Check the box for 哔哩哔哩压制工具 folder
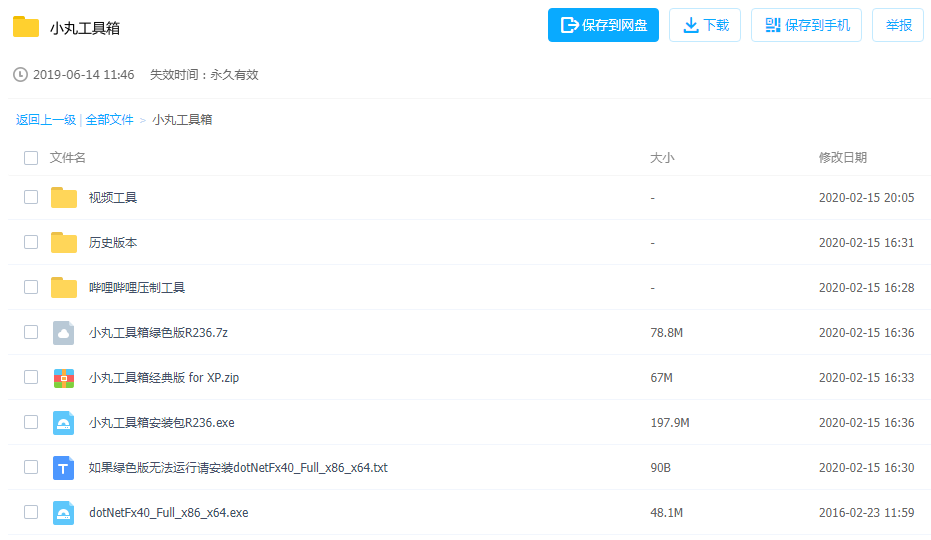Image resolution: width=931 pixels, height=540 pixels. pyautogui.click(x=31, y=288)
